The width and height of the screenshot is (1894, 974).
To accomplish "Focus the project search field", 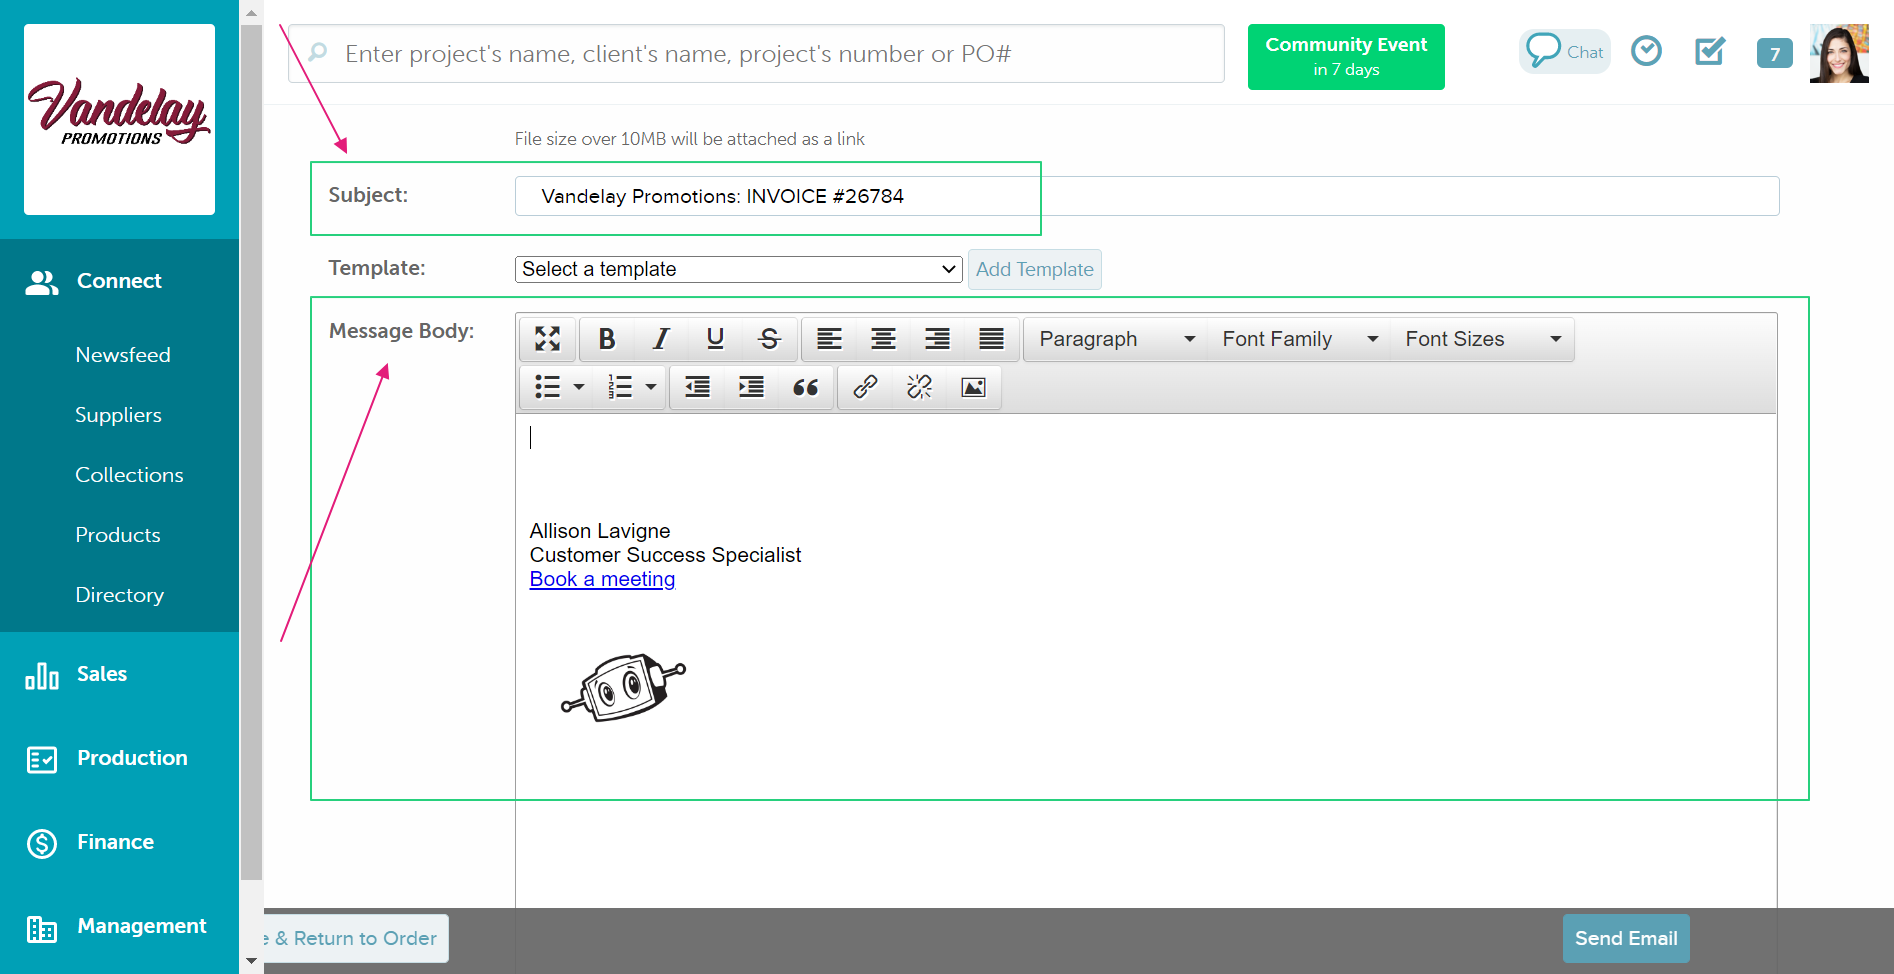I will click(756, 54).
